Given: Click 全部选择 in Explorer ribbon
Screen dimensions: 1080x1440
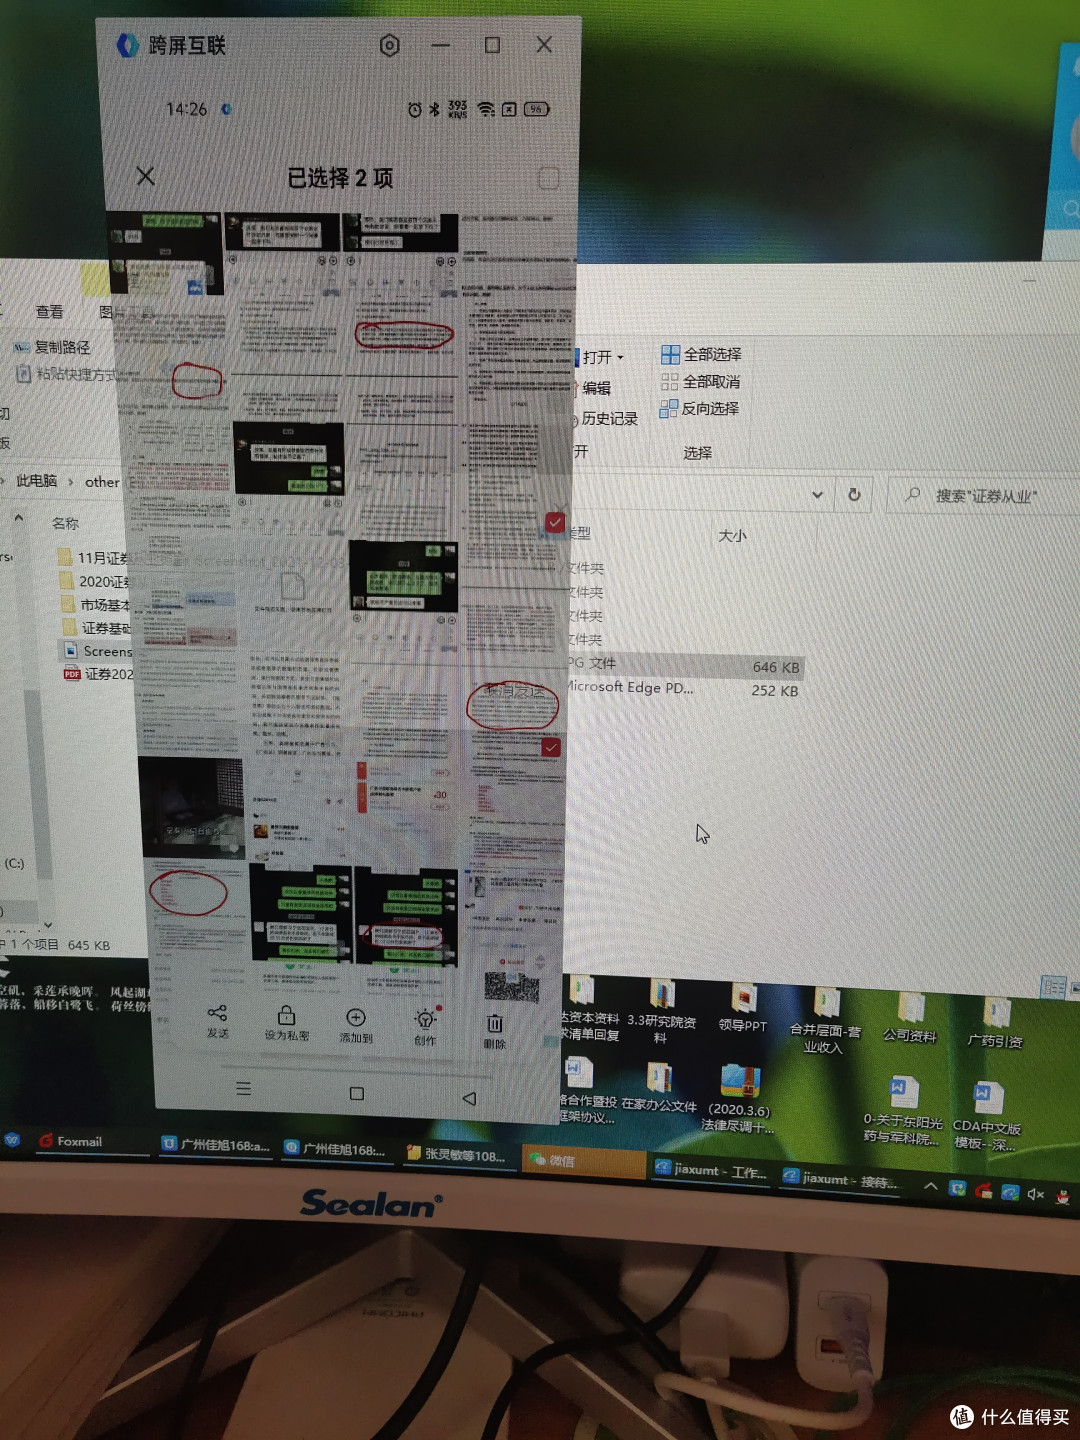Looking at the screenshot, I should [701, 354].
